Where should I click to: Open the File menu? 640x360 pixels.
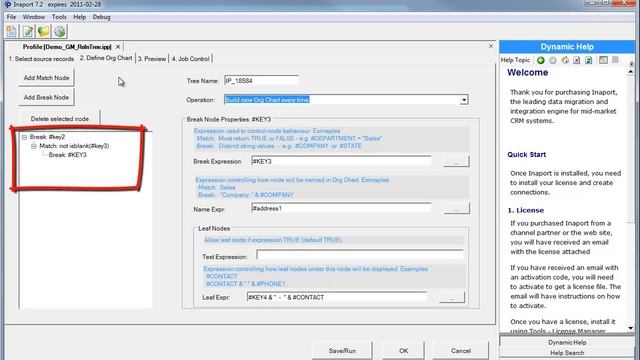point(11,17)
